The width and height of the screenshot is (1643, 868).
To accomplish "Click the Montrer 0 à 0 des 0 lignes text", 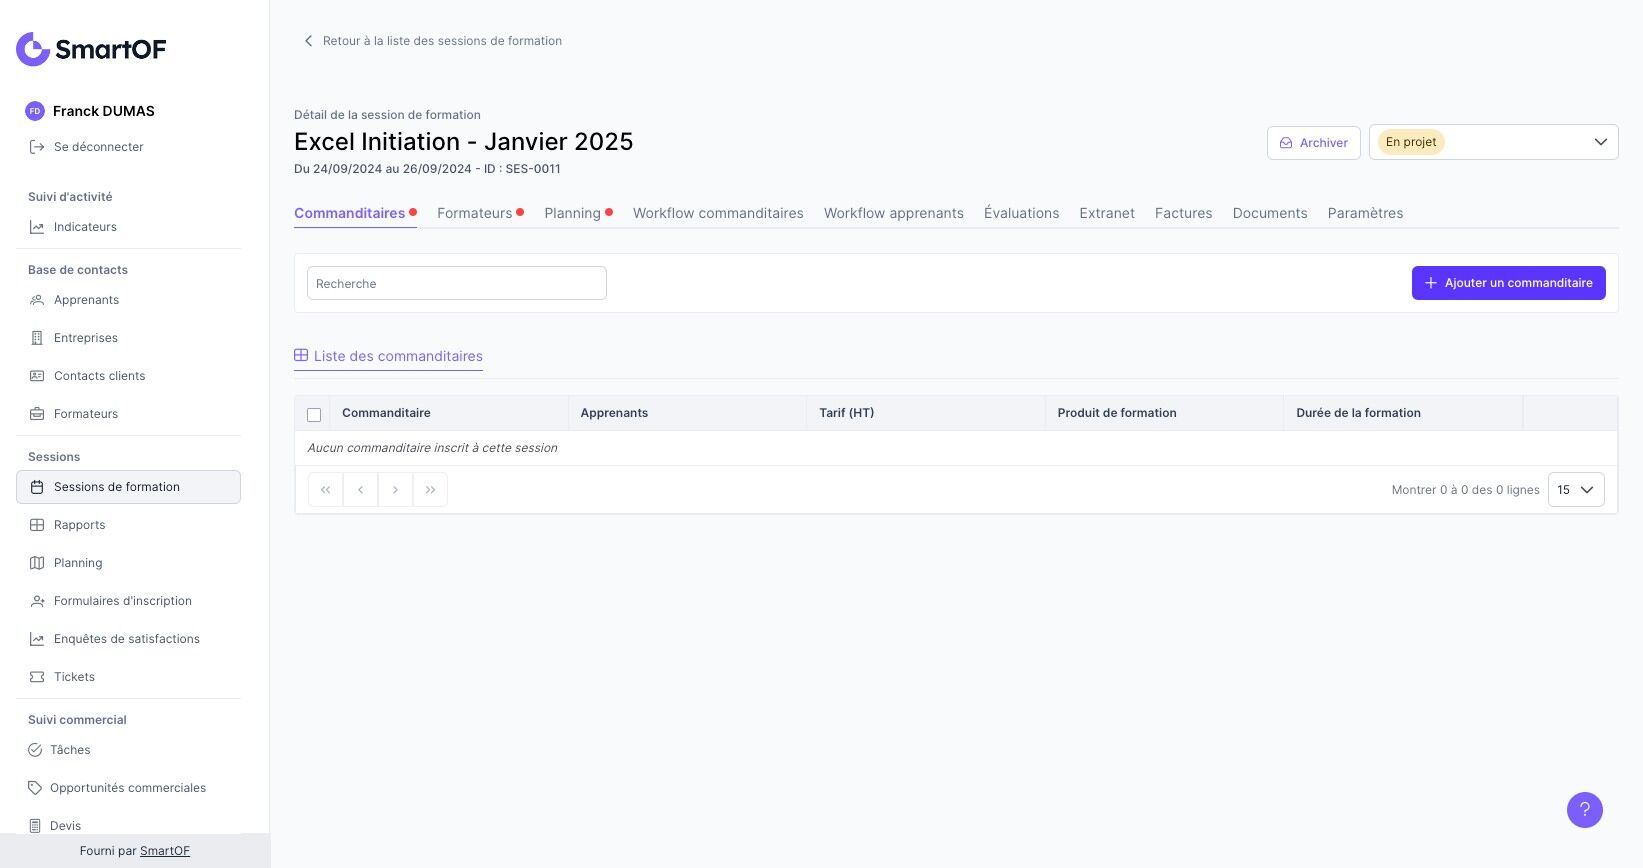I will point(1465,490).
